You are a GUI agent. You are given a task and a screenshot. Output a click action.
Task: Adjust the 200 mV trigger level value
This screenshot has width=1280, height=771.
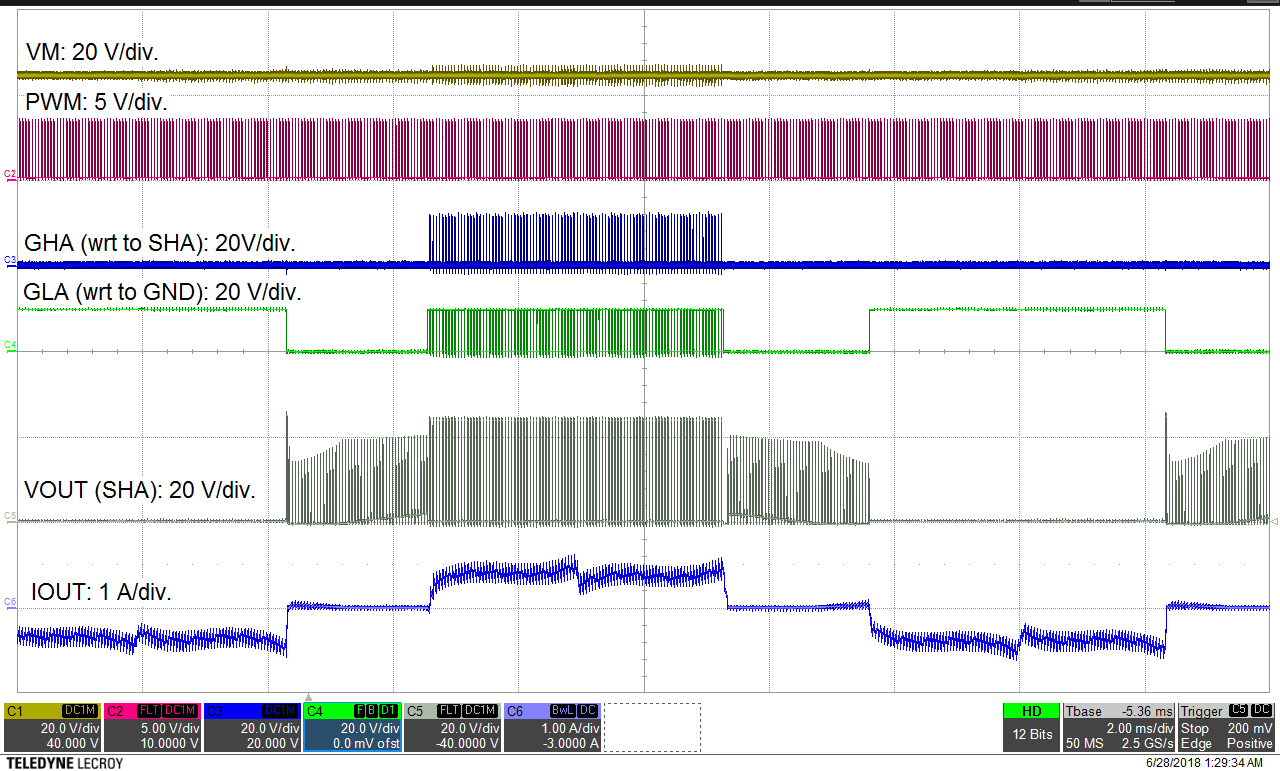click(1252, 728)
